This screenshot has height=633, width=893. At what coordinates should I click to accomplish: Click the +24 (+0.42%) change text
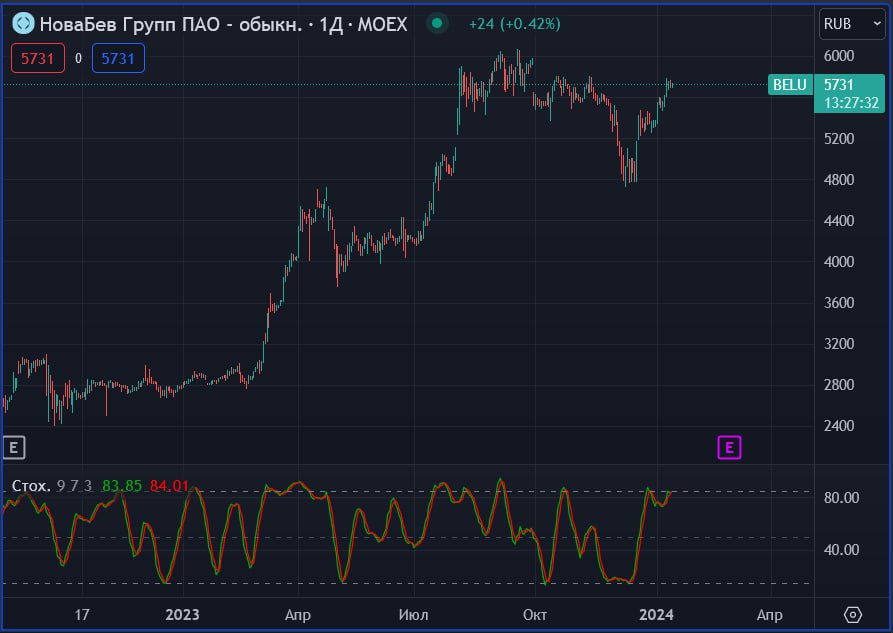point(514,24)
